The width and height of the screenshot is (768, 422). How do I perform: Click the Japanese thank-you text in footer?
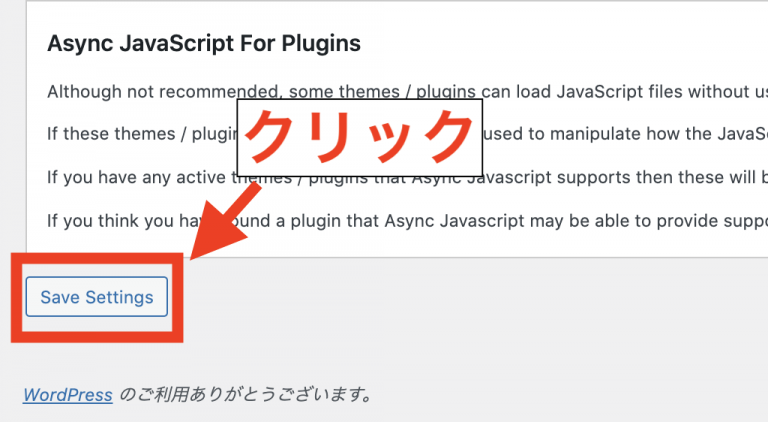coord(246,394)
